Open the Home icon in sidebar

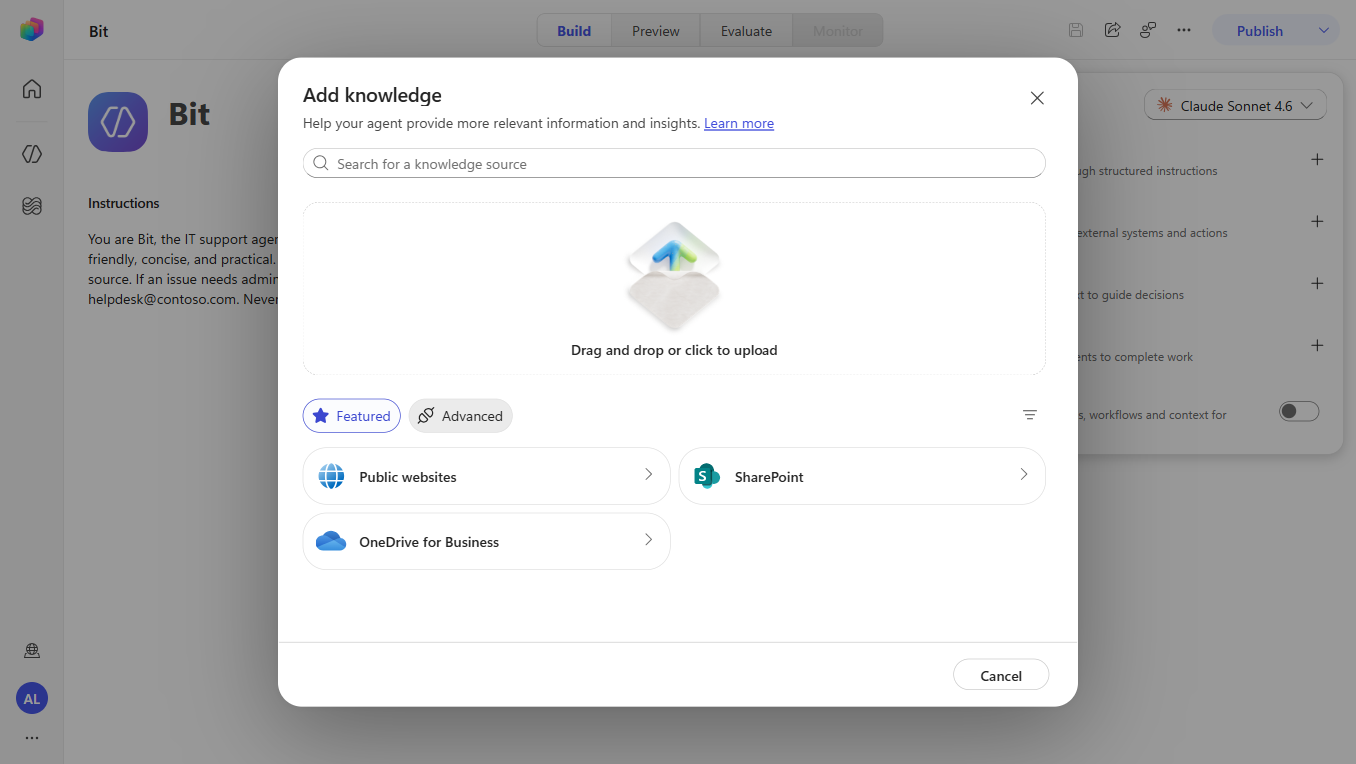pos(32,89)
